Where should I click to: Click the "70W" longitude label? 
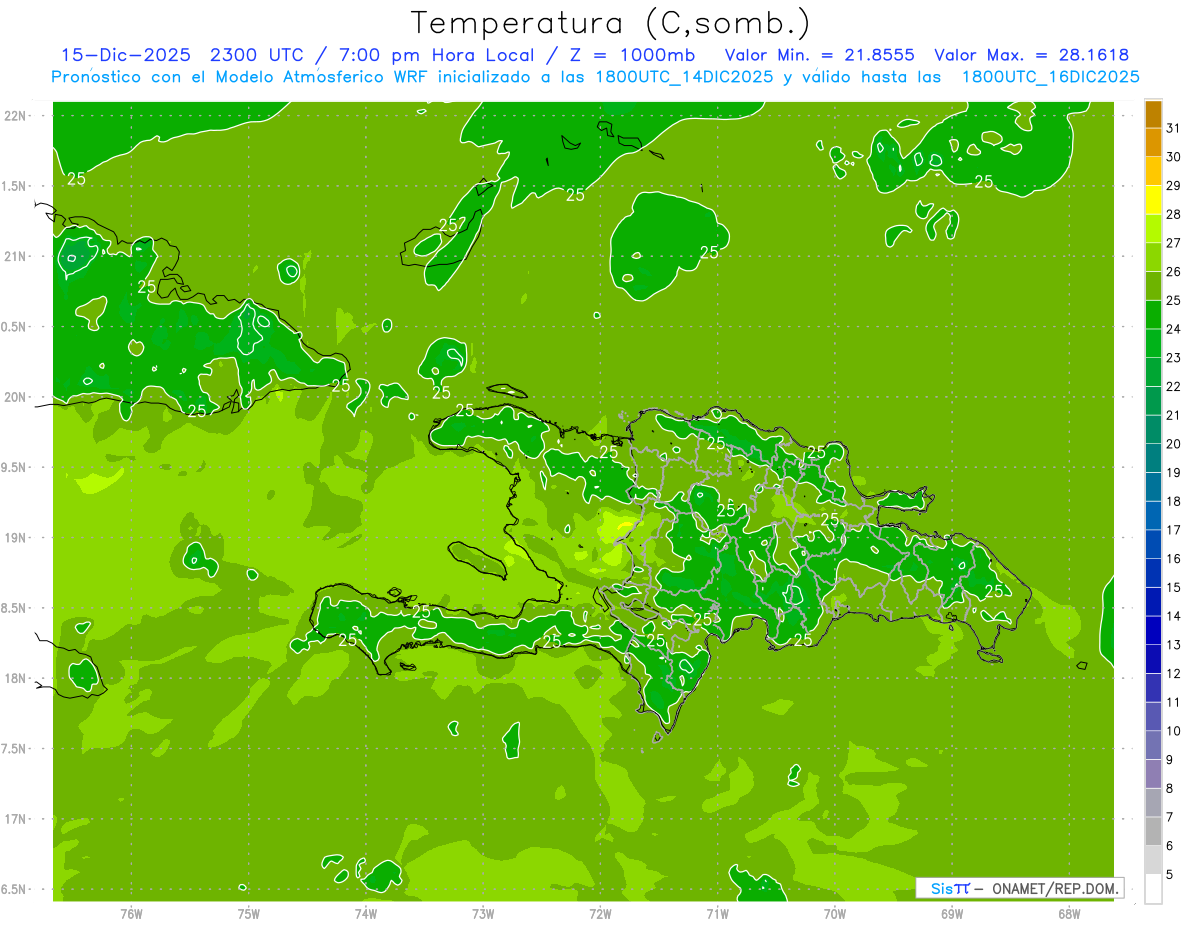pos(835,913)
